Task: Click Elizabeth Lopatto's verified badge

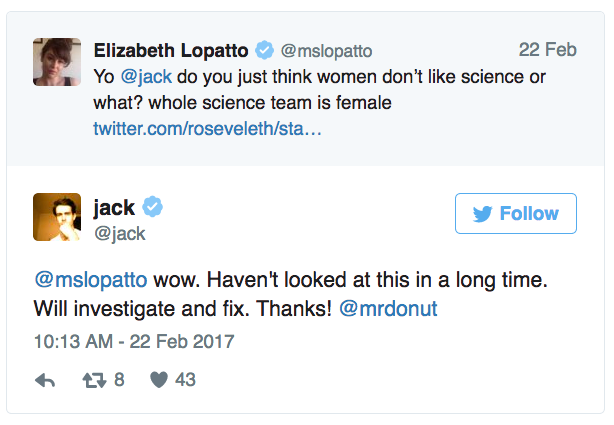Action: click(264, 51)
